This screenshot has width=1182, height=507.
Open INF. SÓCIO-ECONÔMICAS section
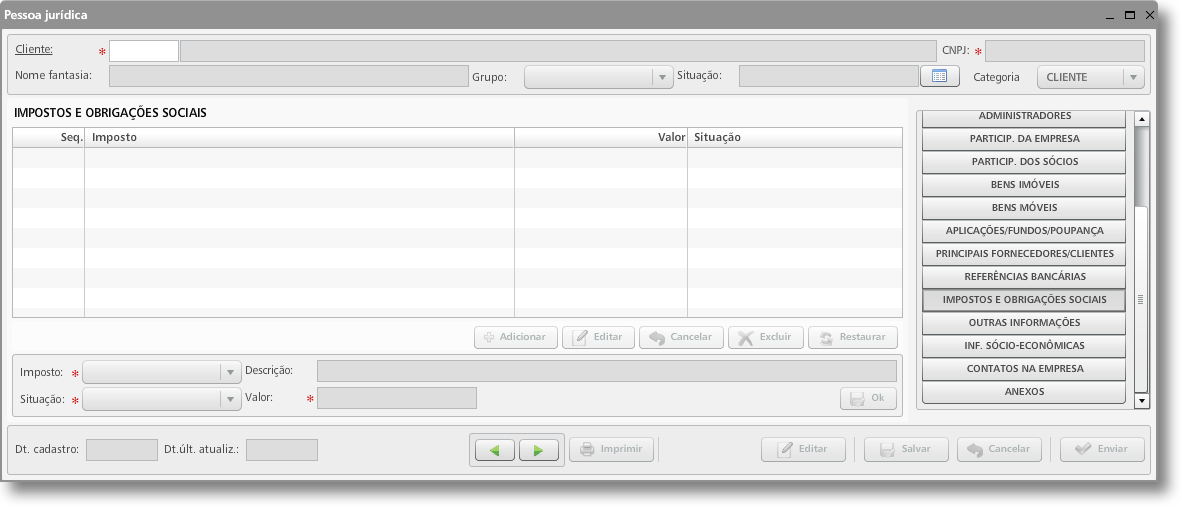(1024, 346)
